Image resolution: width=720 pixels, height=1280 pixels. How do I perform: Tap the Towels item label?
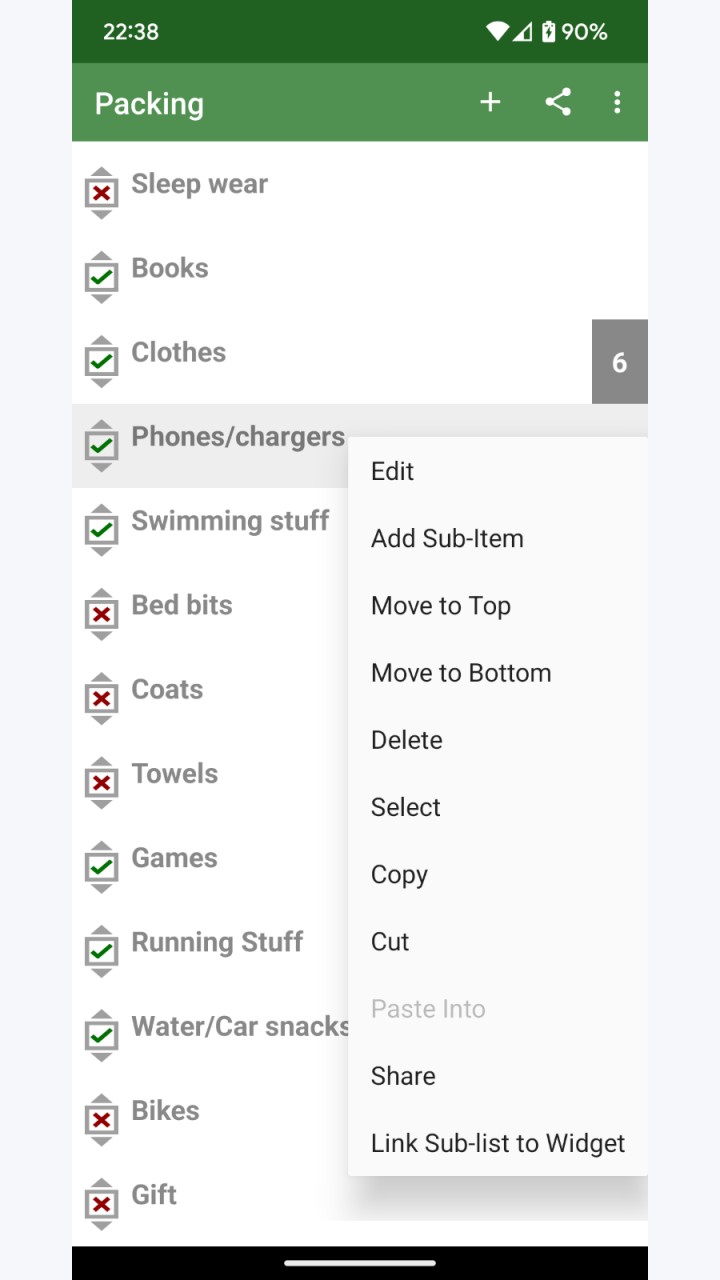[x=175, y=774]
